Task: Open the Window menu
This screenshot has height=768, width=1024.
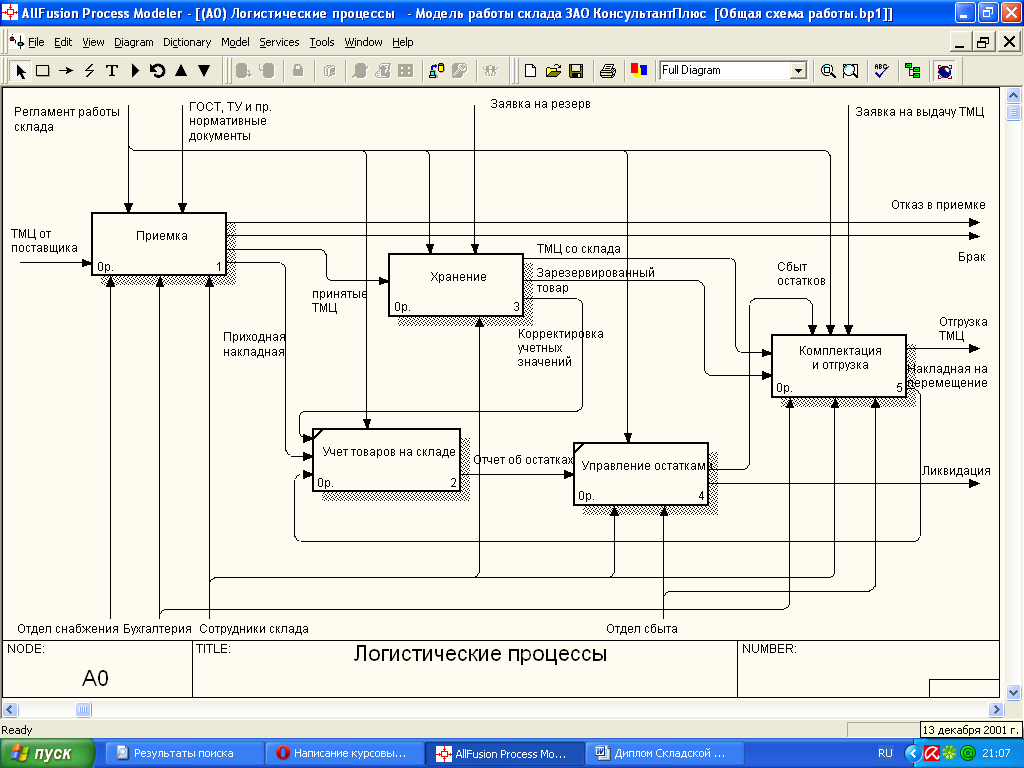Action: coord(363,42)
